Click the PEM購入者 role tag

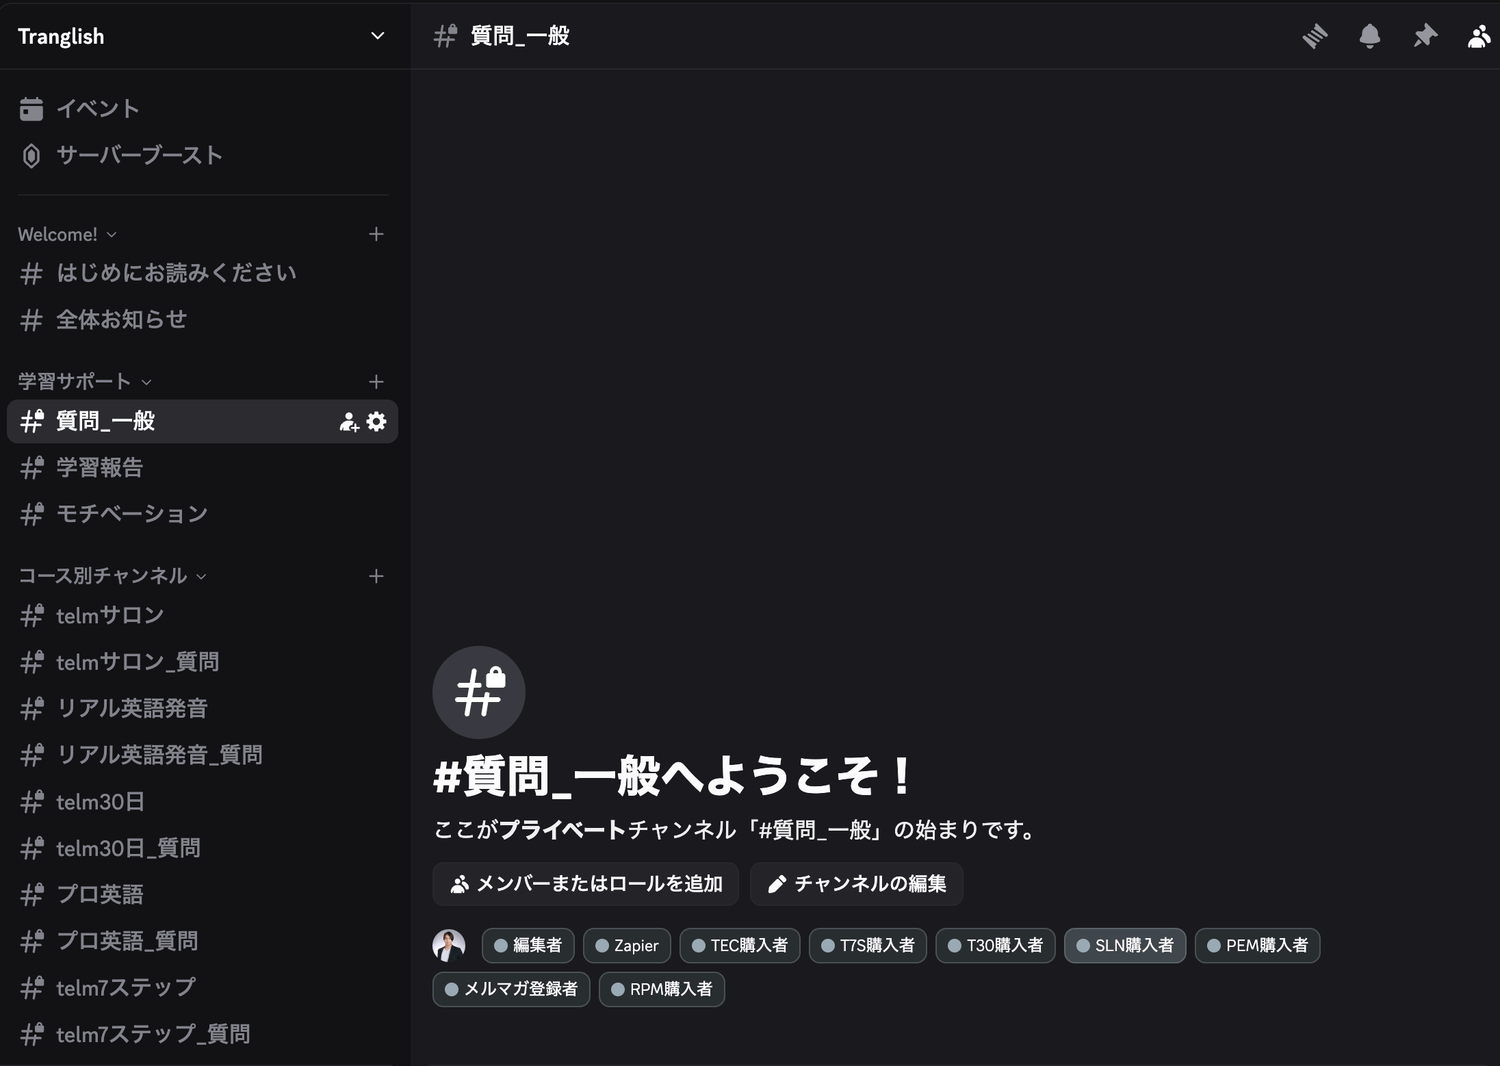1258,945
